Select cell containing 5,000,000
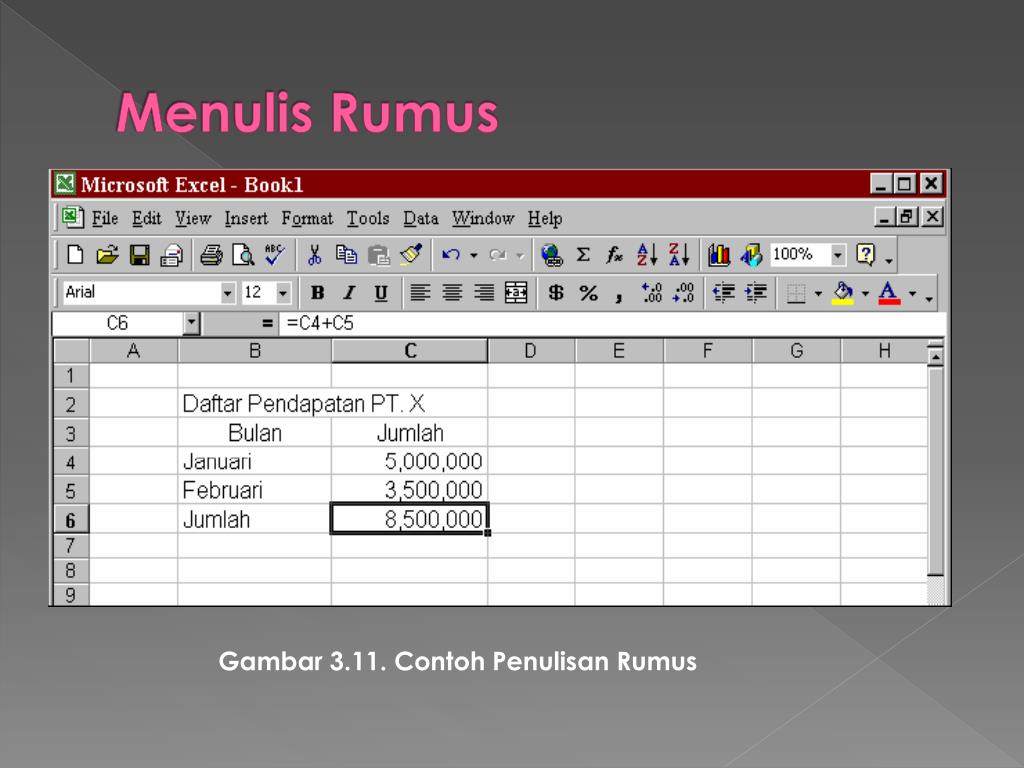The image size is (1024, 768). point(409,461)
